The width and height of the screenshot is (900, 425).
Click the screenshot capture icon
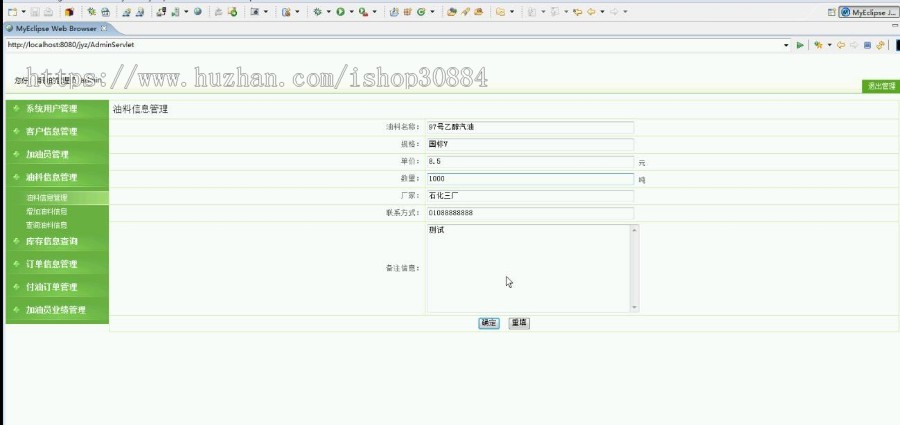click(x=254, y=11)
